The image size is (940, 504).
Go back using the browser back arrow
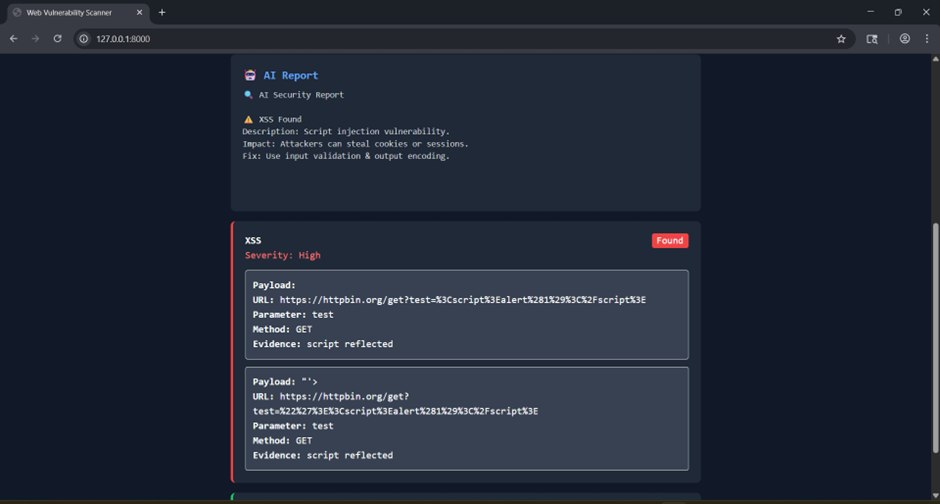13,38
